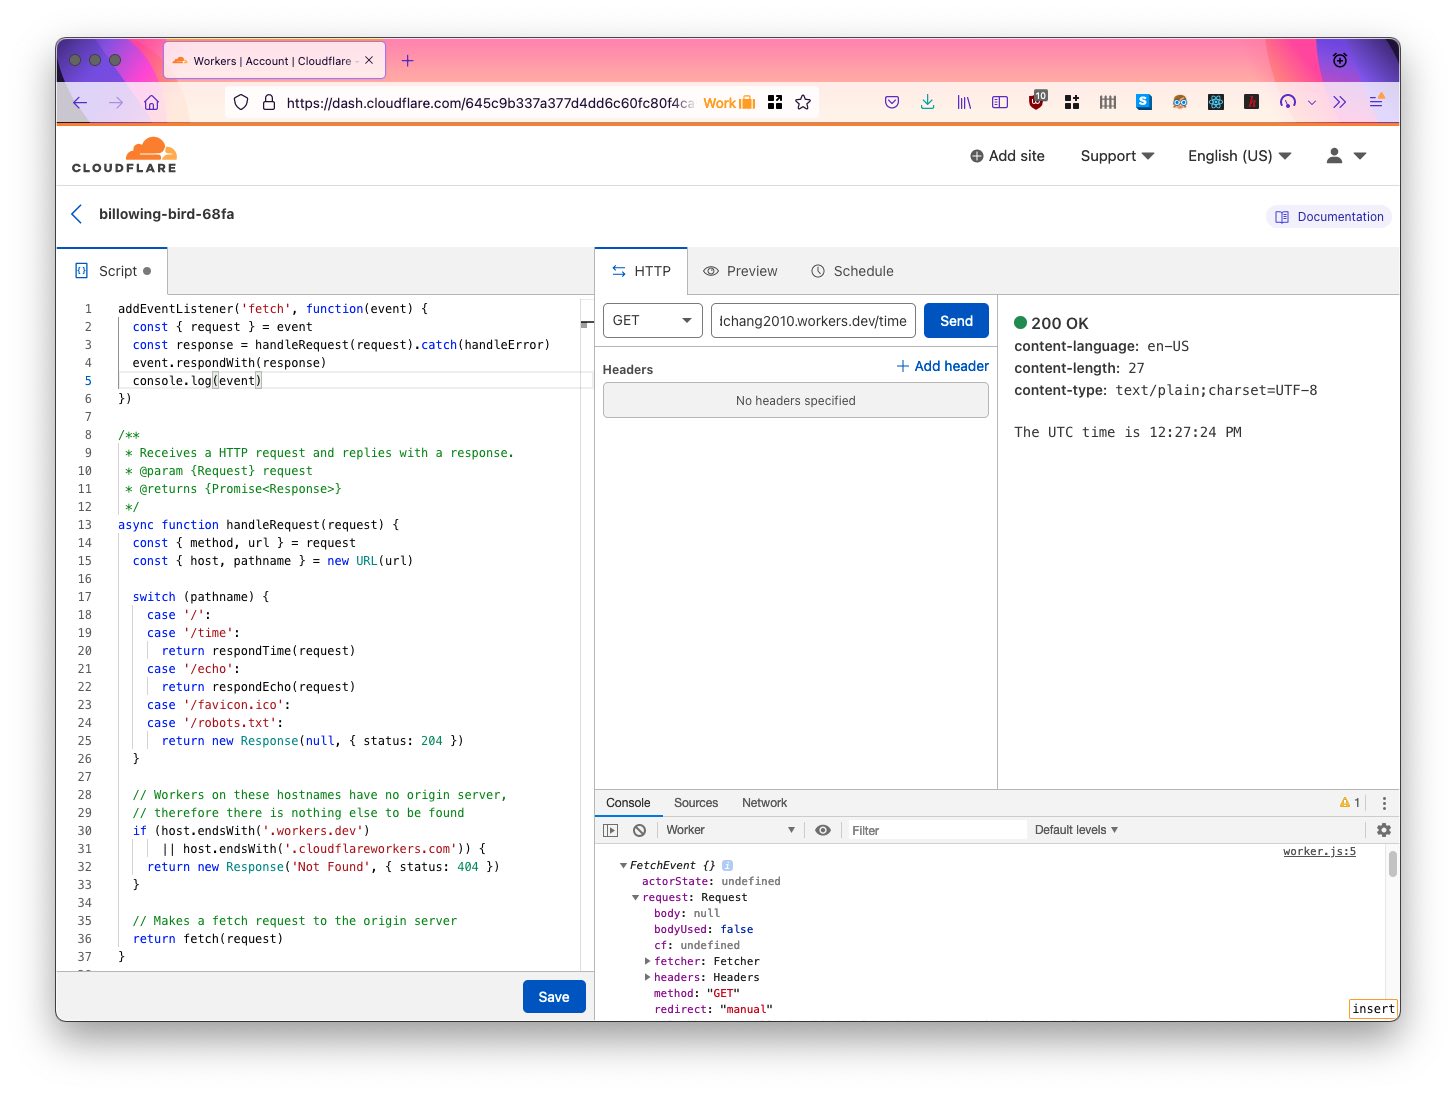Open the Support dropdown

tap(1117, 156)
